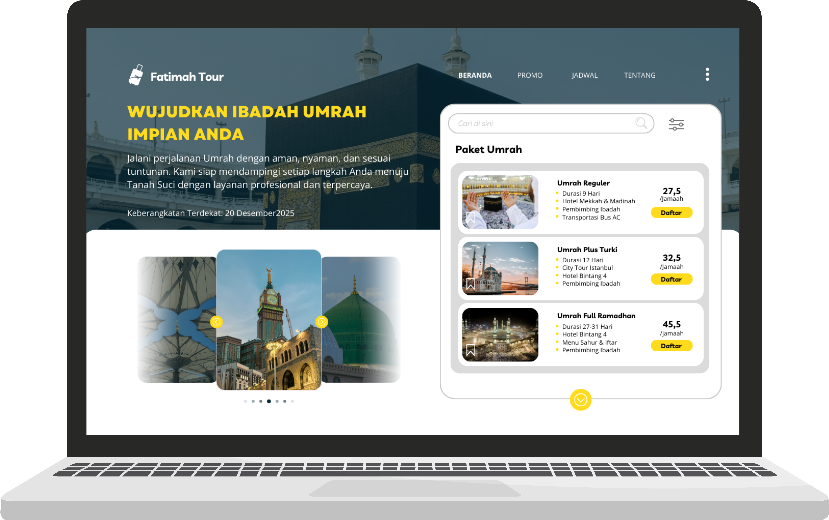829x520 pixels.
Task: Click the 27,5 price value
Action: coord(671,191)
